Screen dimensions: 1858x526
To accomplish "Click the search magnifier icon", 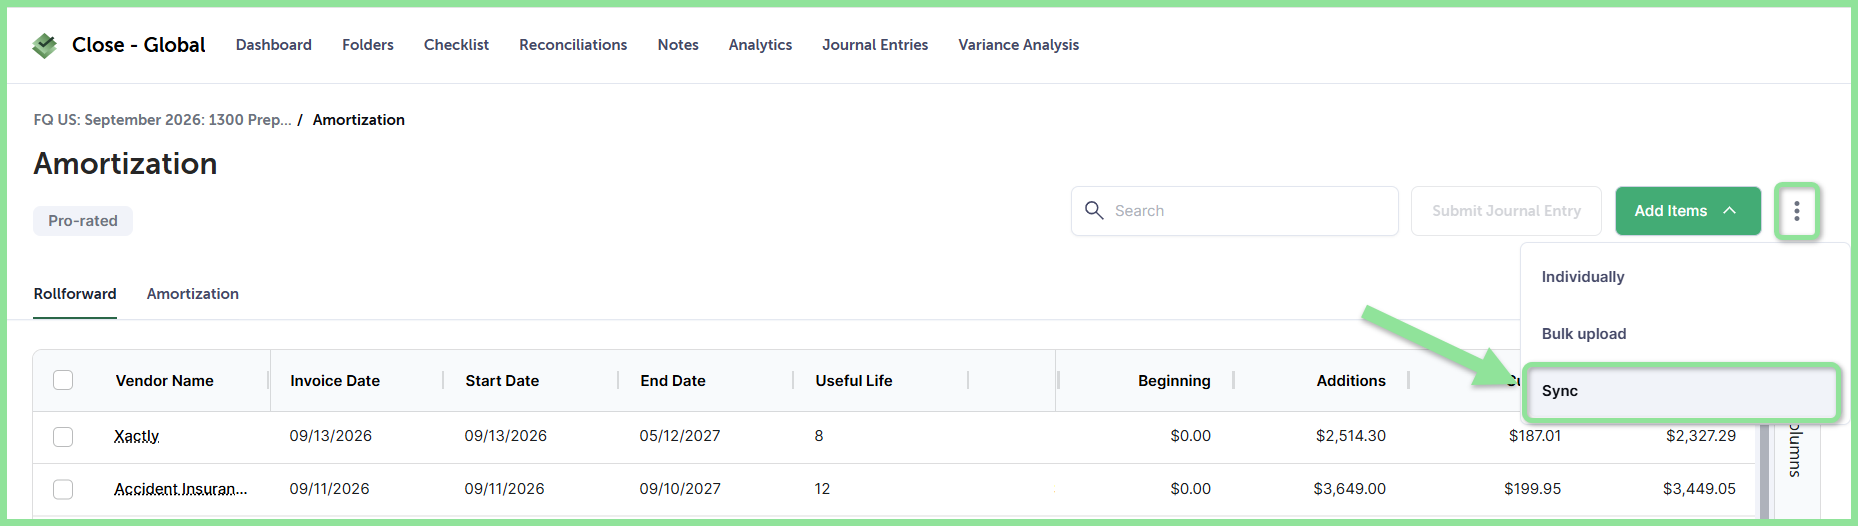I will pyautogui.click(x=1094, y=210).
